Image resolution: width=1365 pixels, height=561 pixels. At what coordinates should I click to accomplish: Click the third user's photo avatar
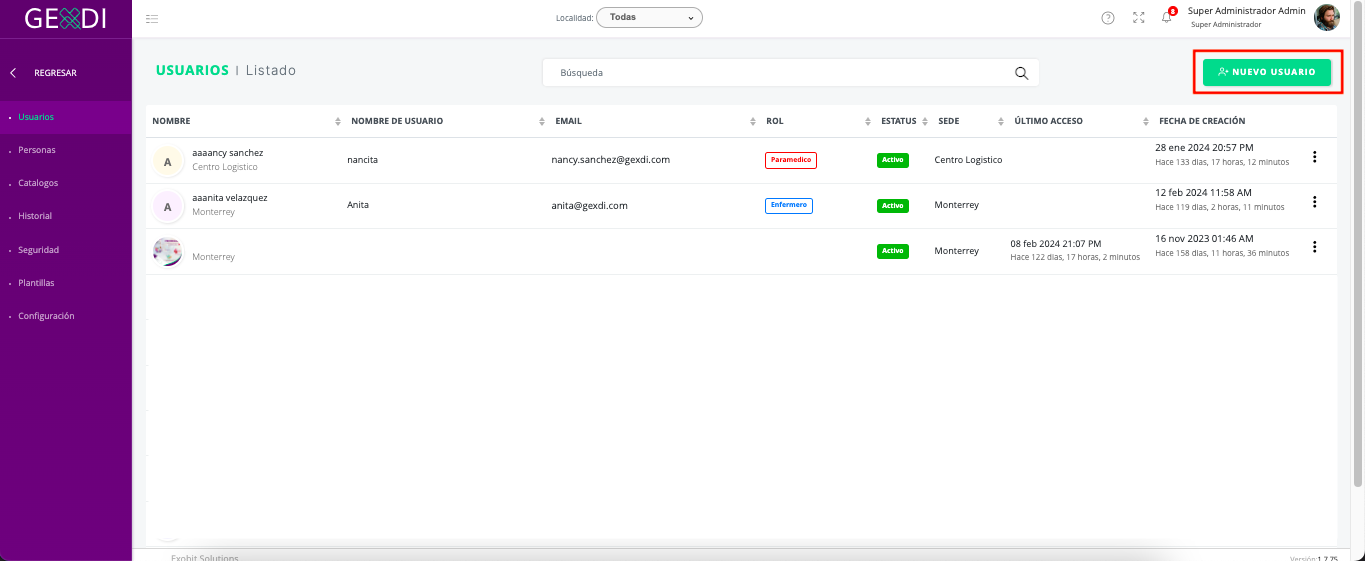[167, 251]
